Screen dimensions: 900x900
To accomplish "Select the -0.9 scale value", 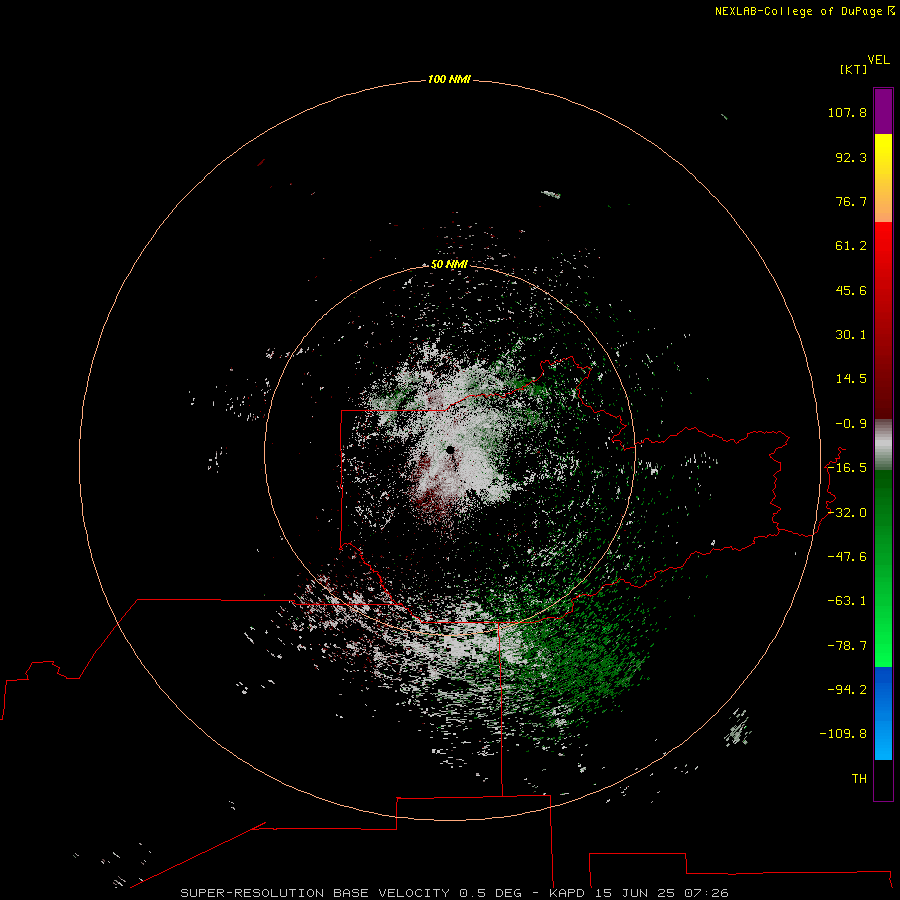I will pyautogui.click(x=851, y=424).
